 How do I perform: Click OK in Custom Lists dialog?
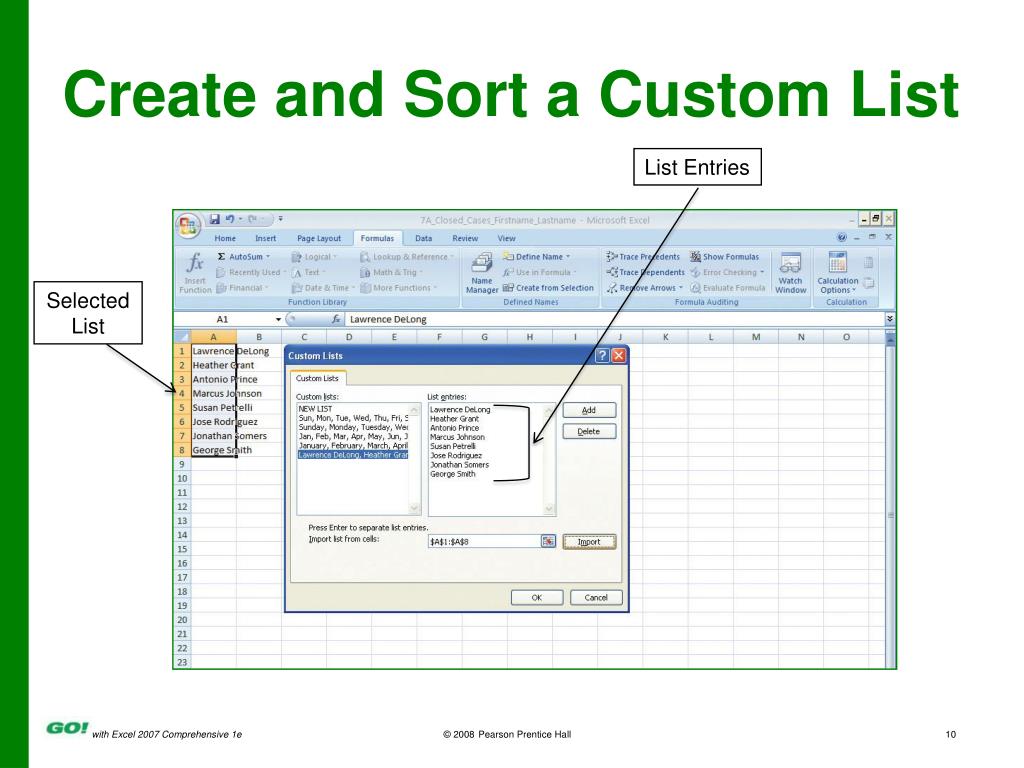(x=536, y=597)
